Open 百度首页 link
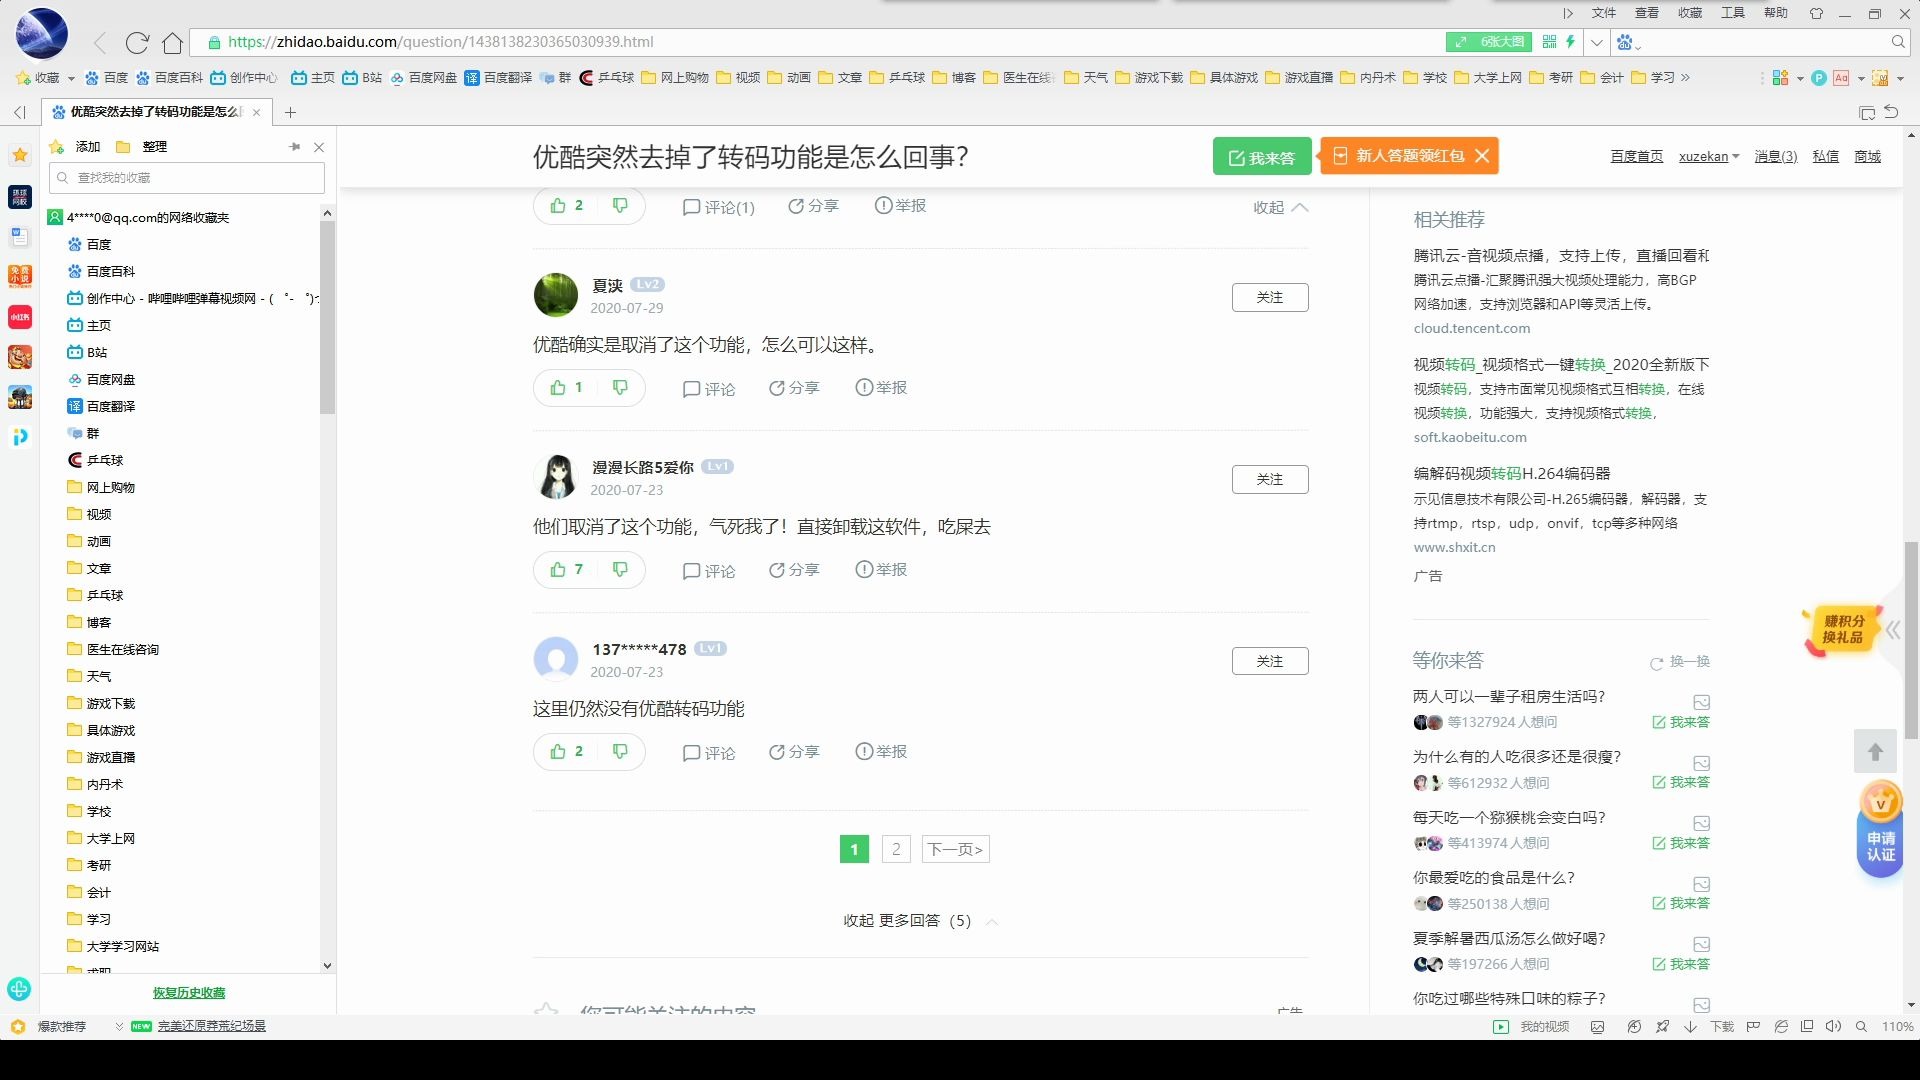Image resolution: width=1920 pixels, height=1080 pixels. tap(1637, 157)
